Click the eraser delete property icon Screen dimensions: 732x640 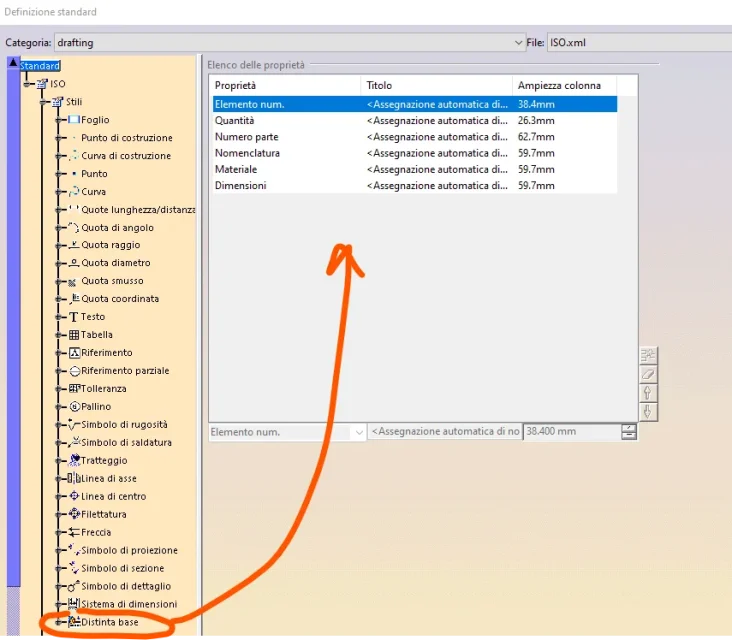pos(647,374)
